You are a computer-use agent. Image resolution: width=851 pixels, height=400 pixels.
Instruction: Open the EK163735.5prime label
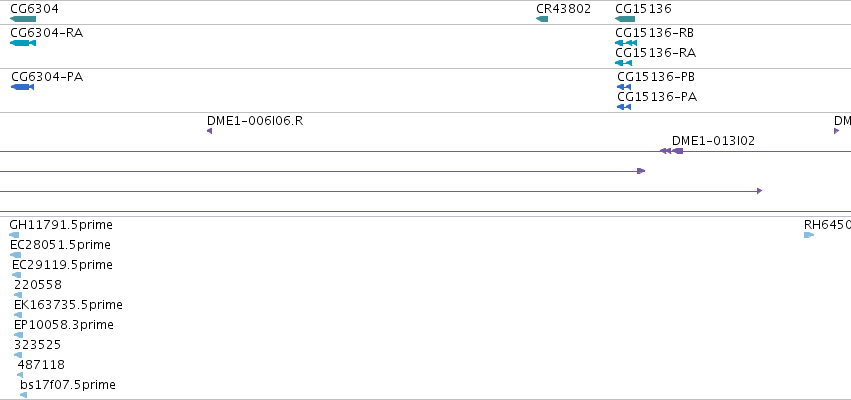(68, 304)
